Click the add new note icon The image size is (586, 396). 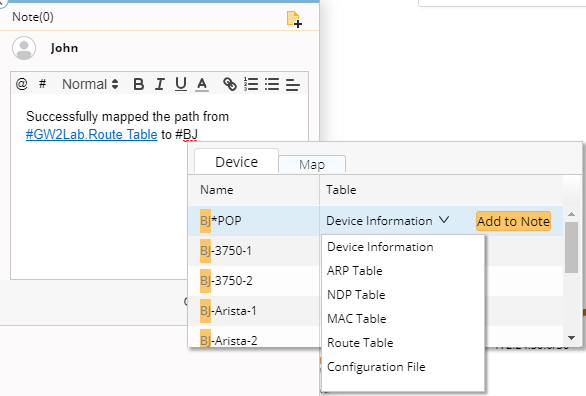point(294,19)
